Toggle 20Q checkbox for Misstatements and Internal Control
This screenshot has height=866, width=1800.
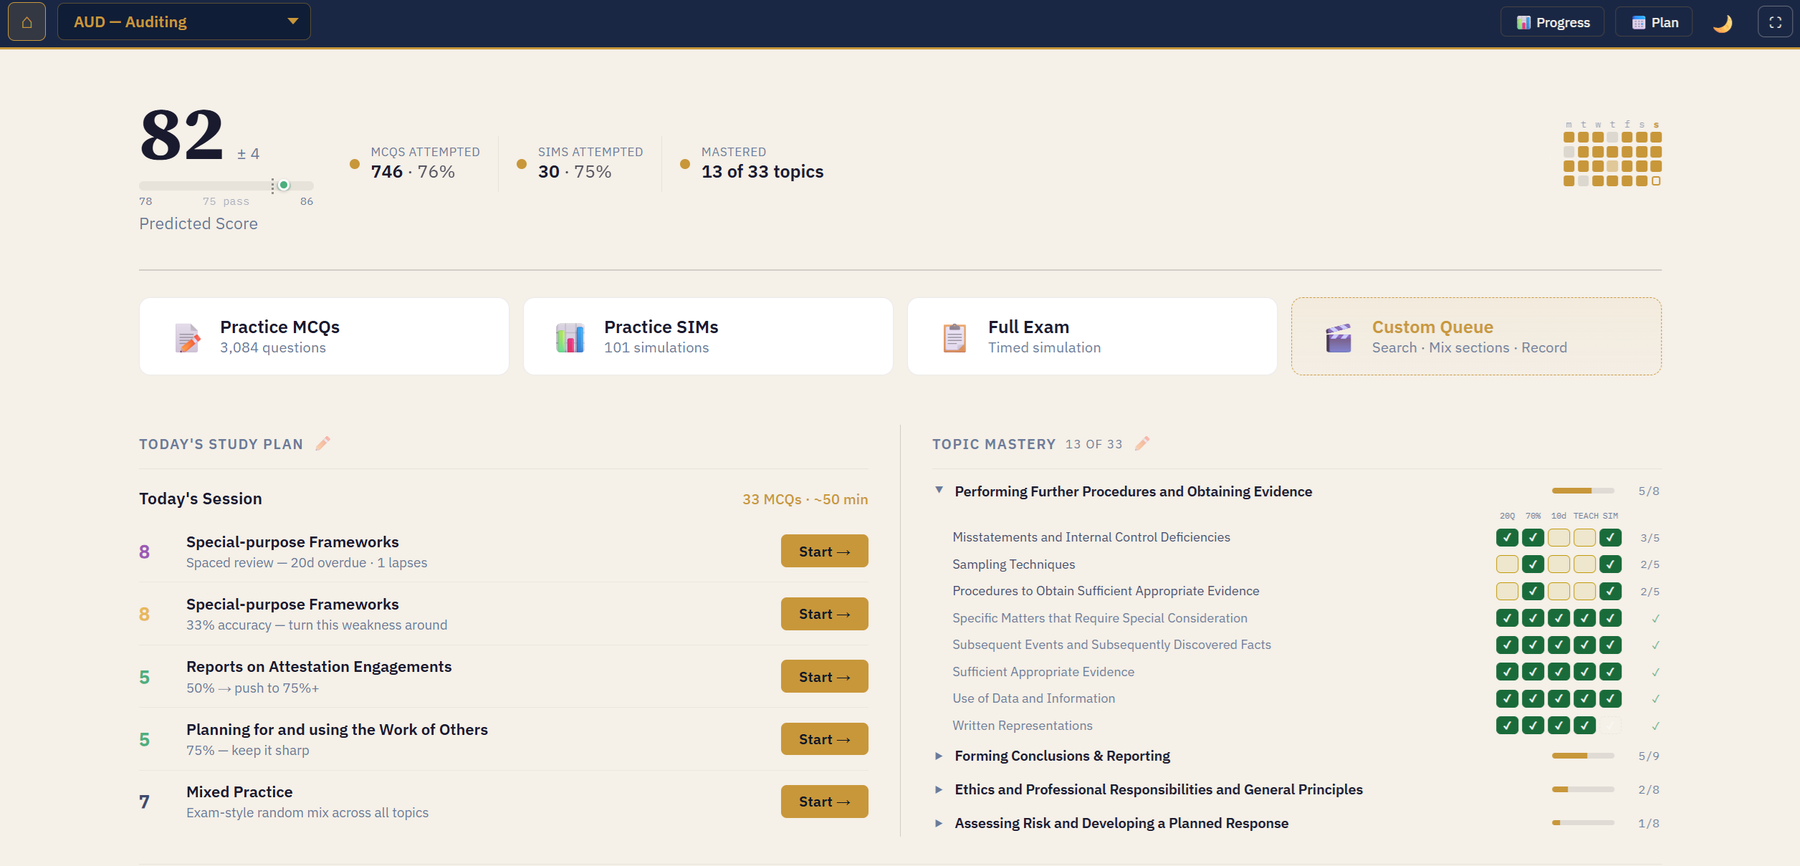click(x=1507, y=537)
